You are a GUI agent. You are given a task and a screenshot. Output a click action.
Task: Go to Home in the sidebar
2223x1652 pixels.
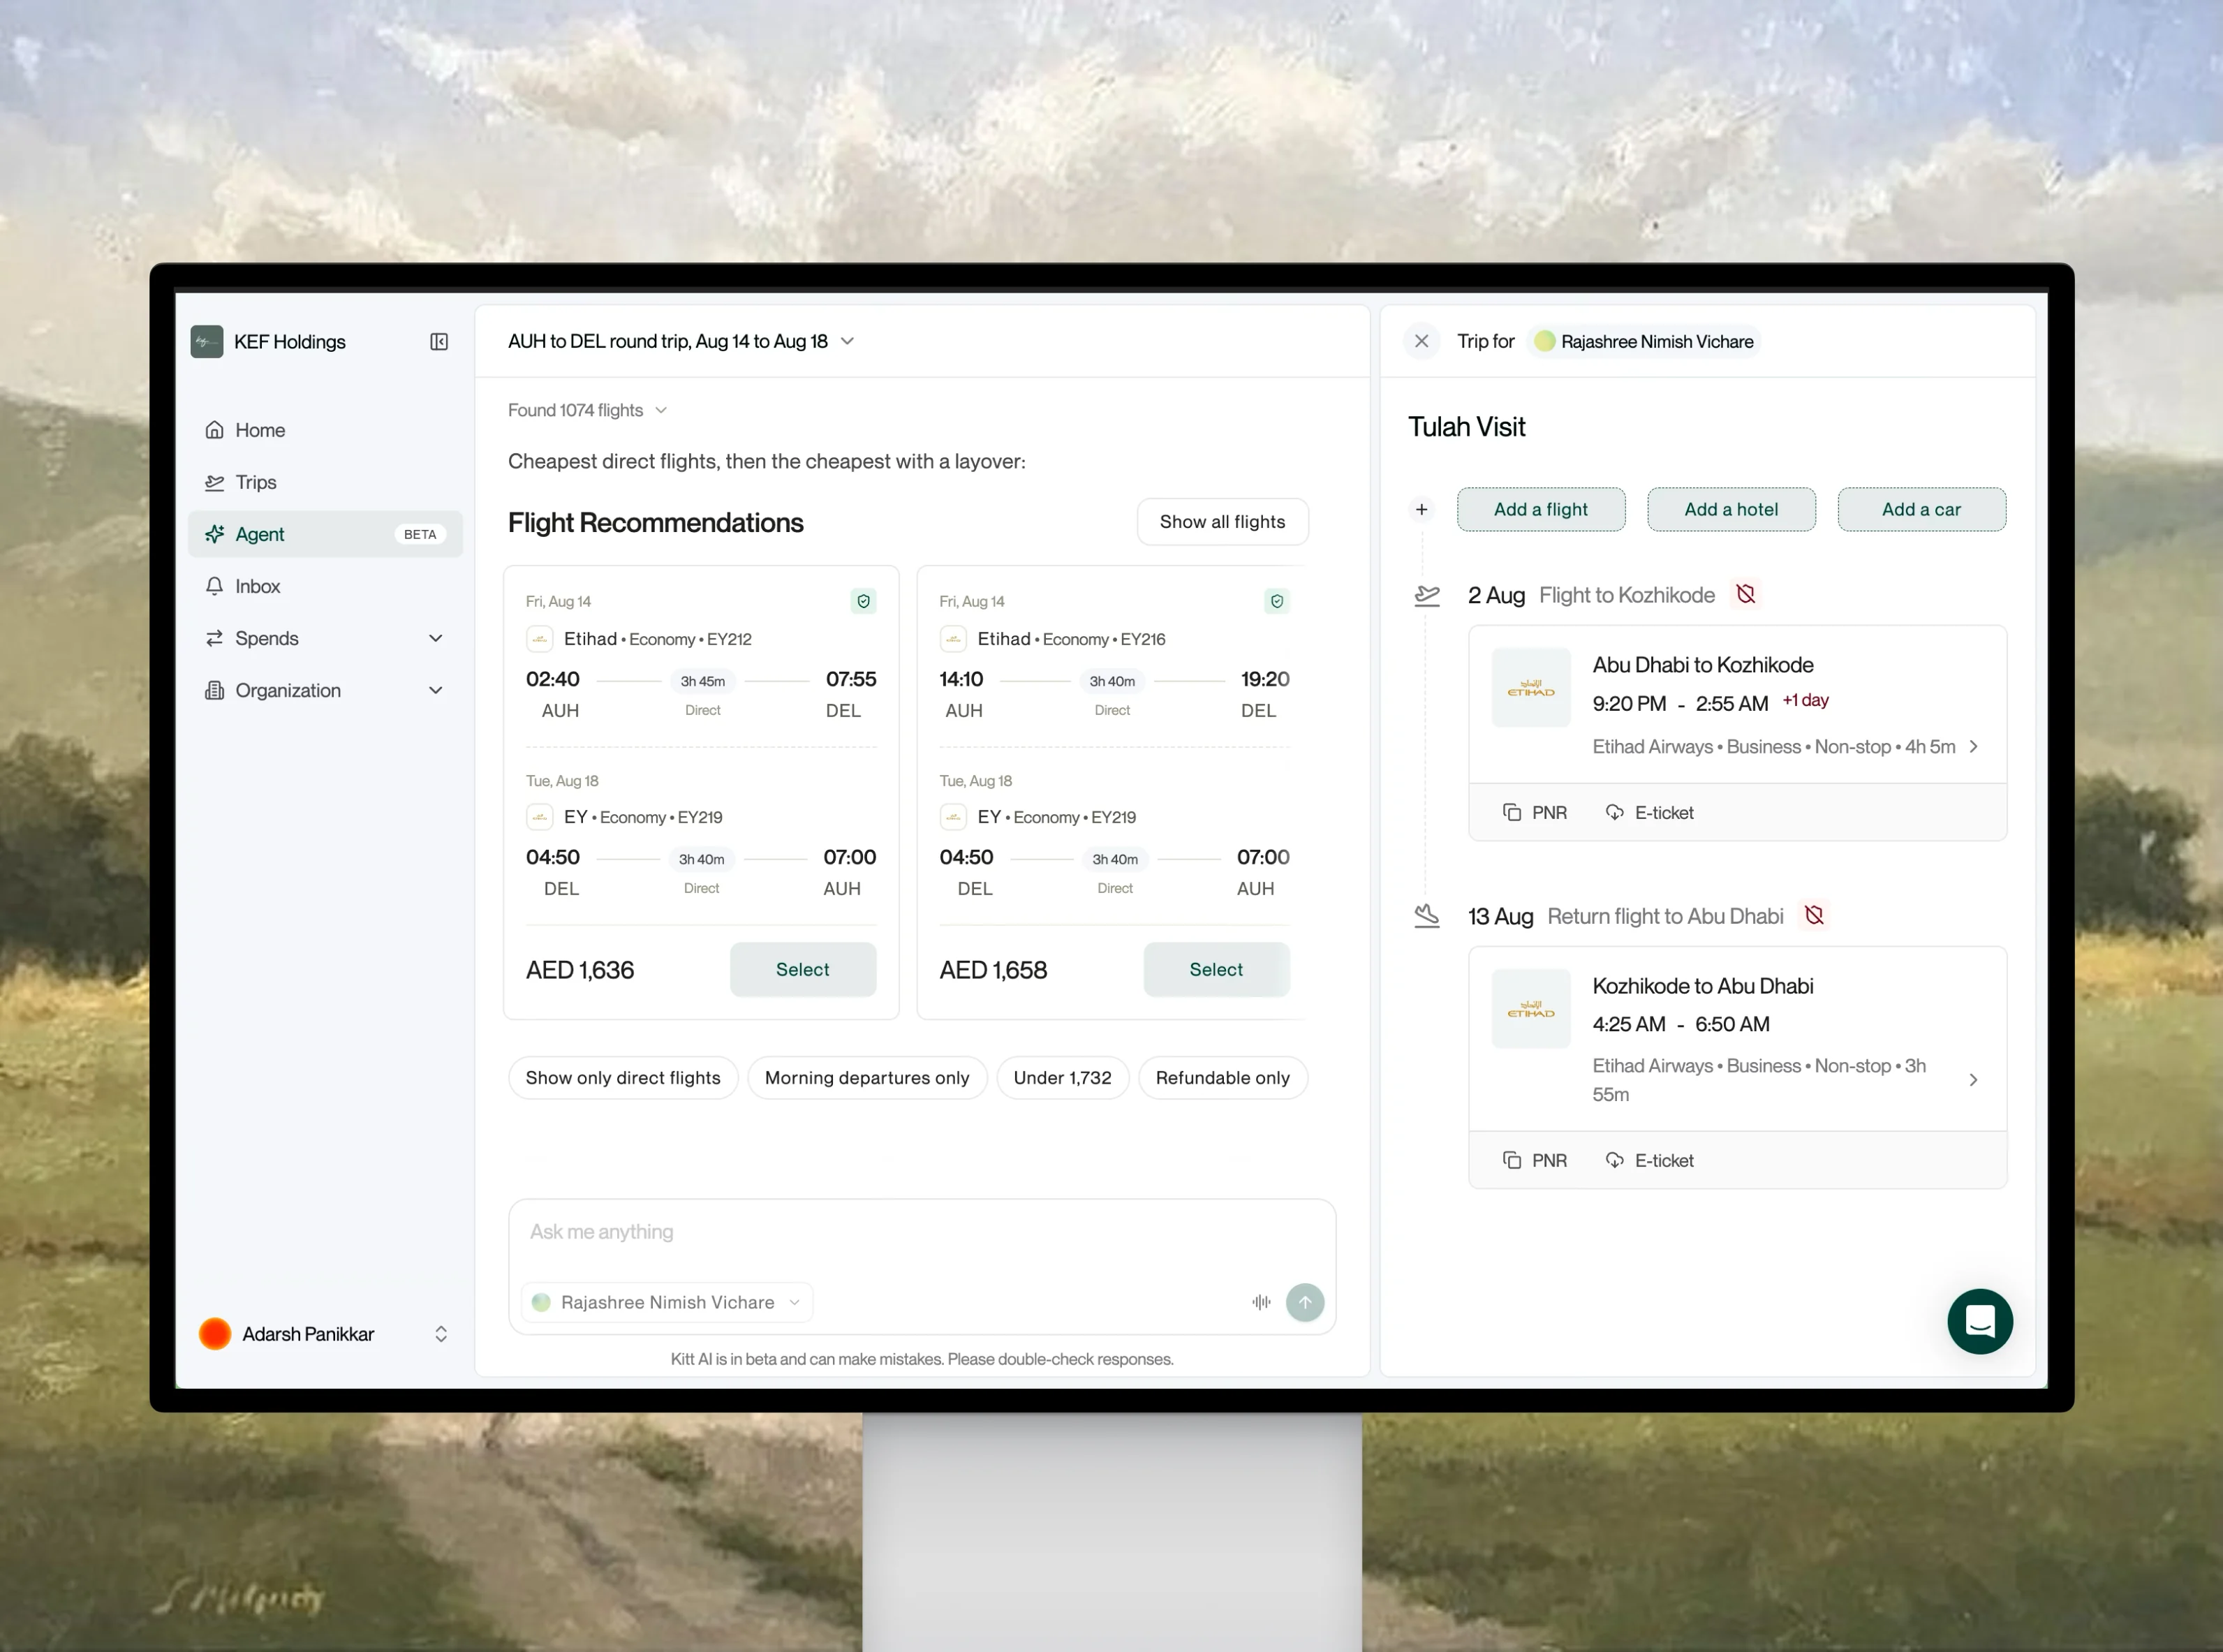click(x=325, y=430)
